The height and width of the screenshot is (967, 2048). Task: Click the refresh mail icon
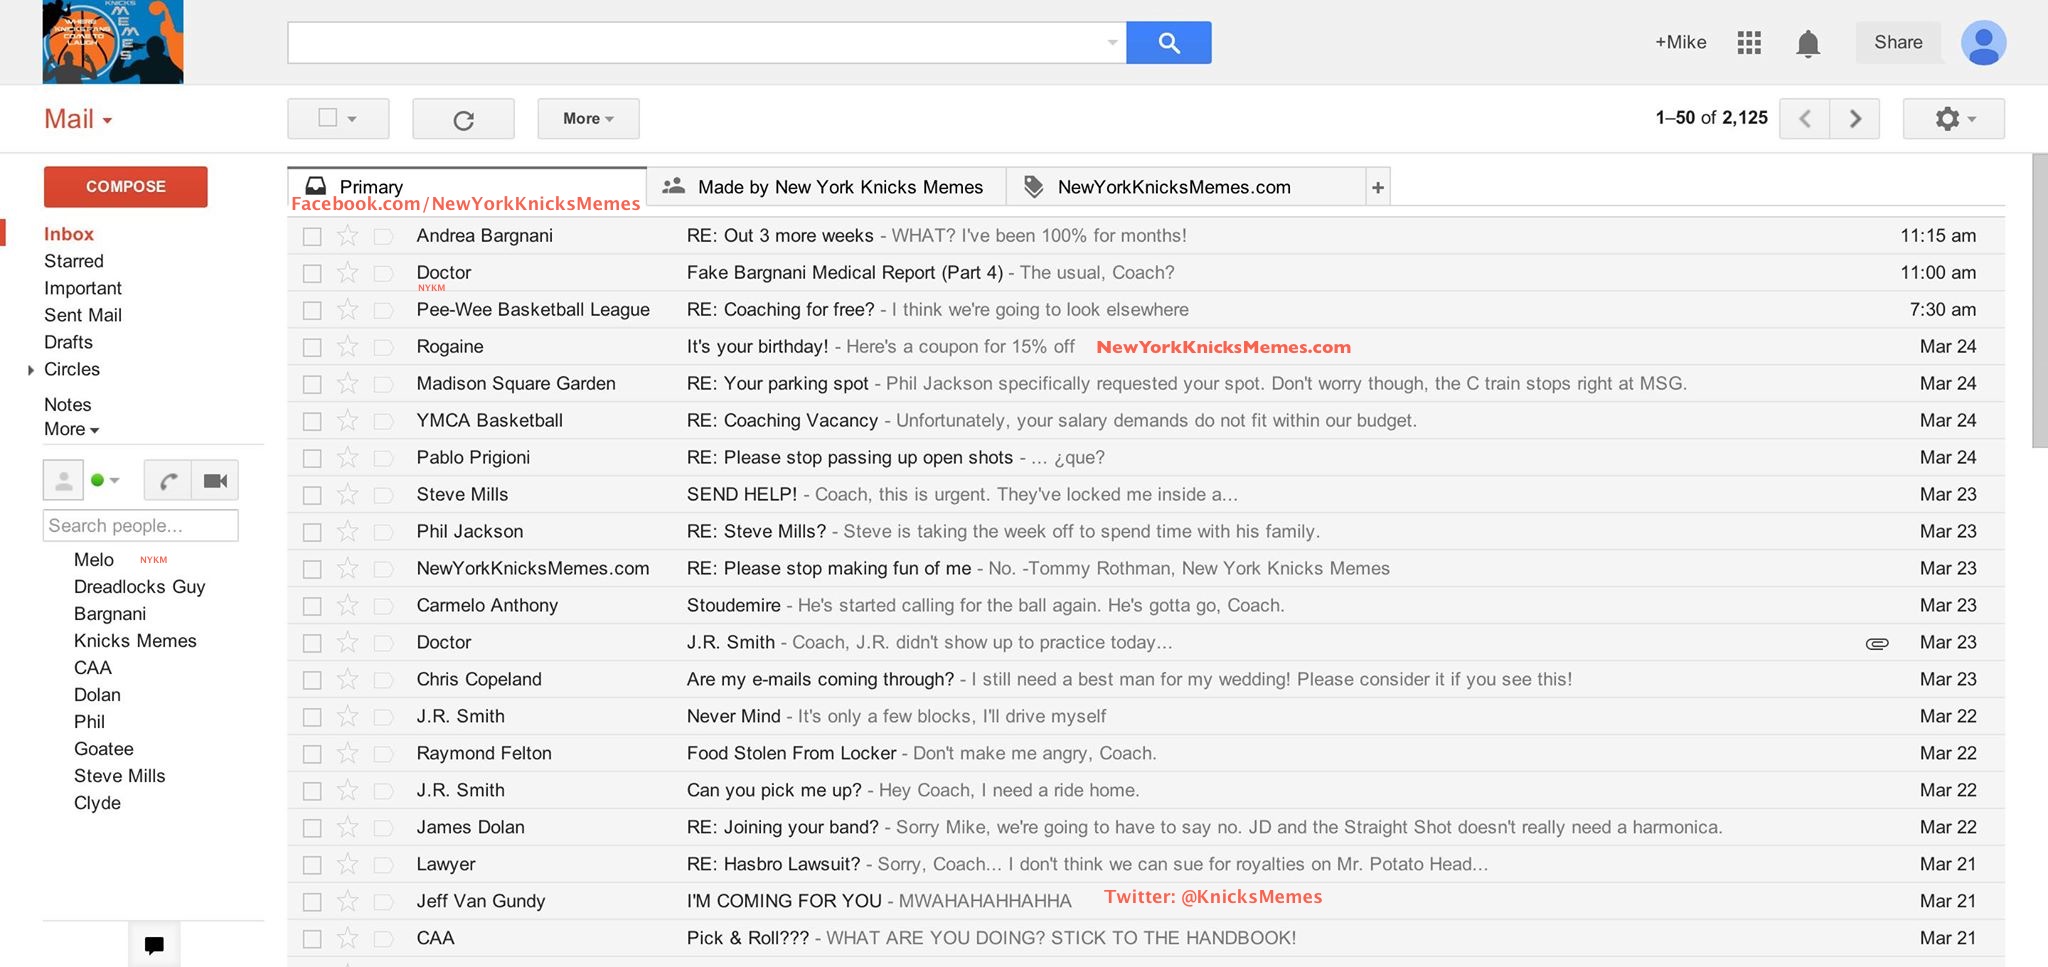coord(463,119)
